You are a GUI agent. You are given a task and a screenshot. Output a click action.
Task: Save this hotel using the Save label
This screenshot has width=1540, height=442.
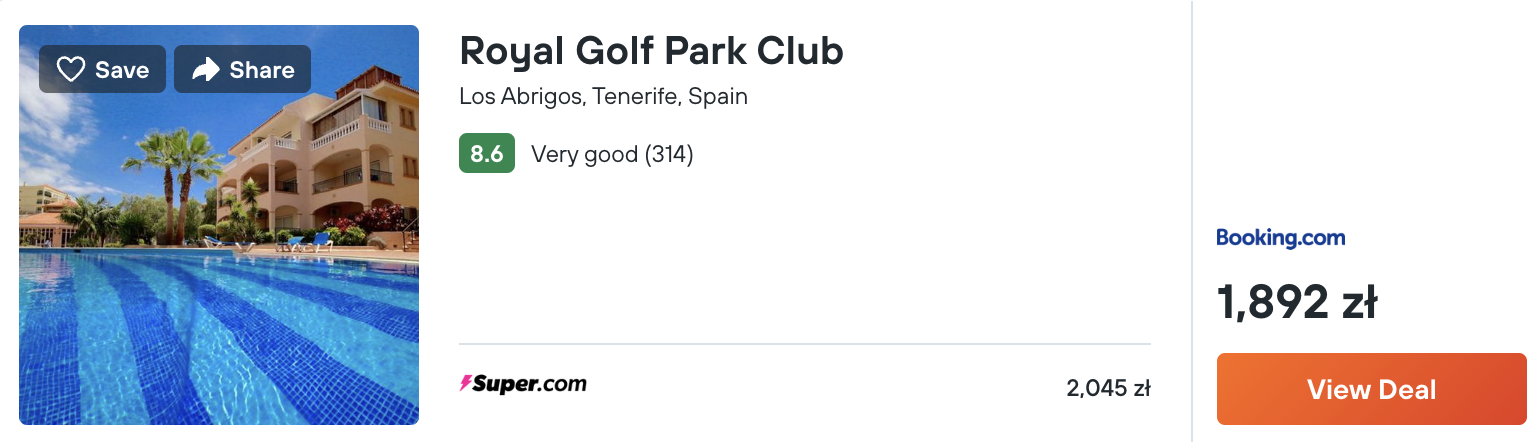point(122,70)
